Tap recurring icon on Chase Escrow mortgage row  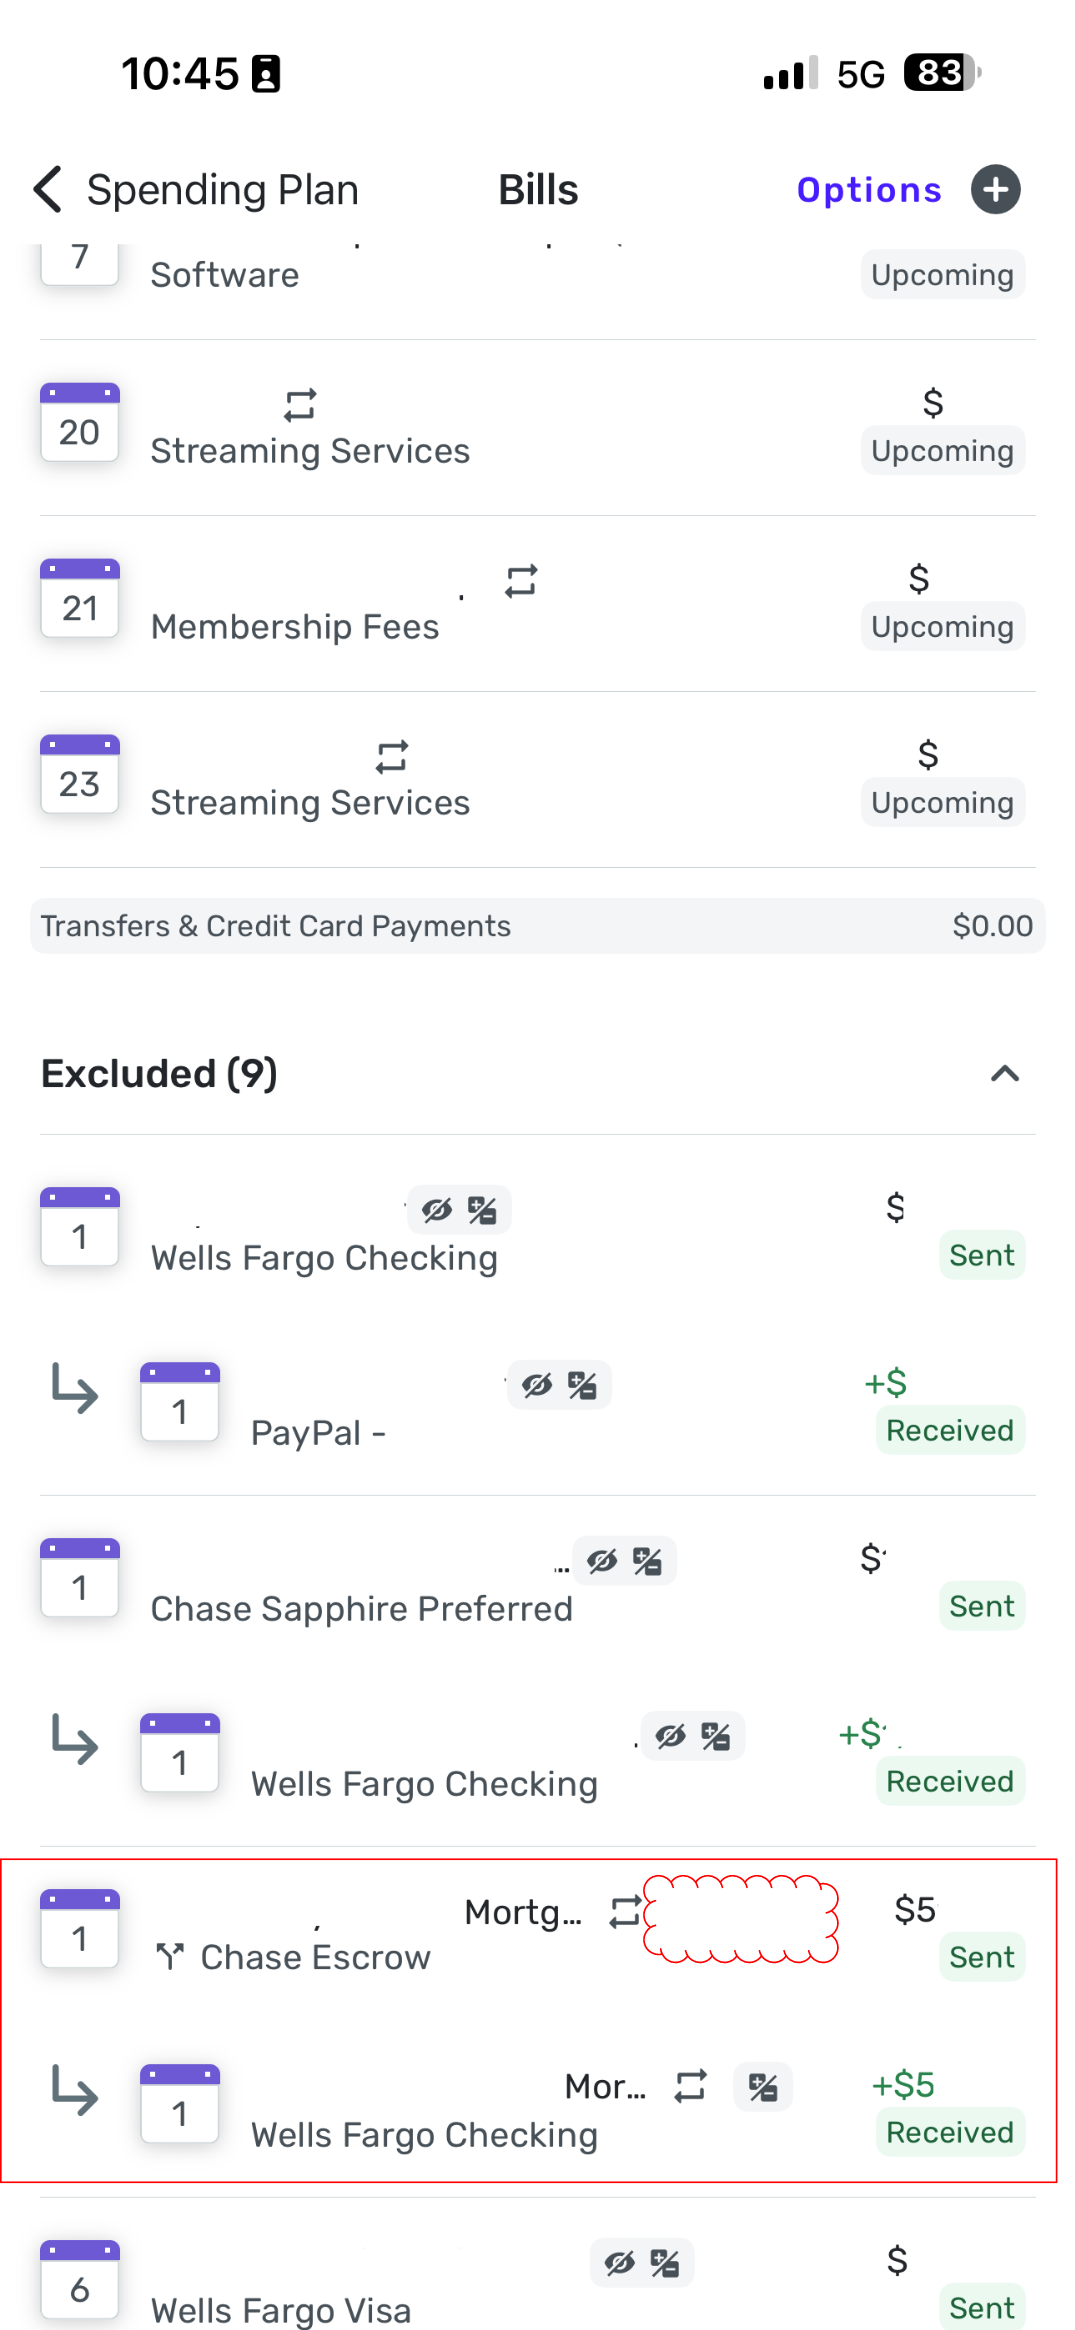pyautogui.click(x=626, y=1911)
